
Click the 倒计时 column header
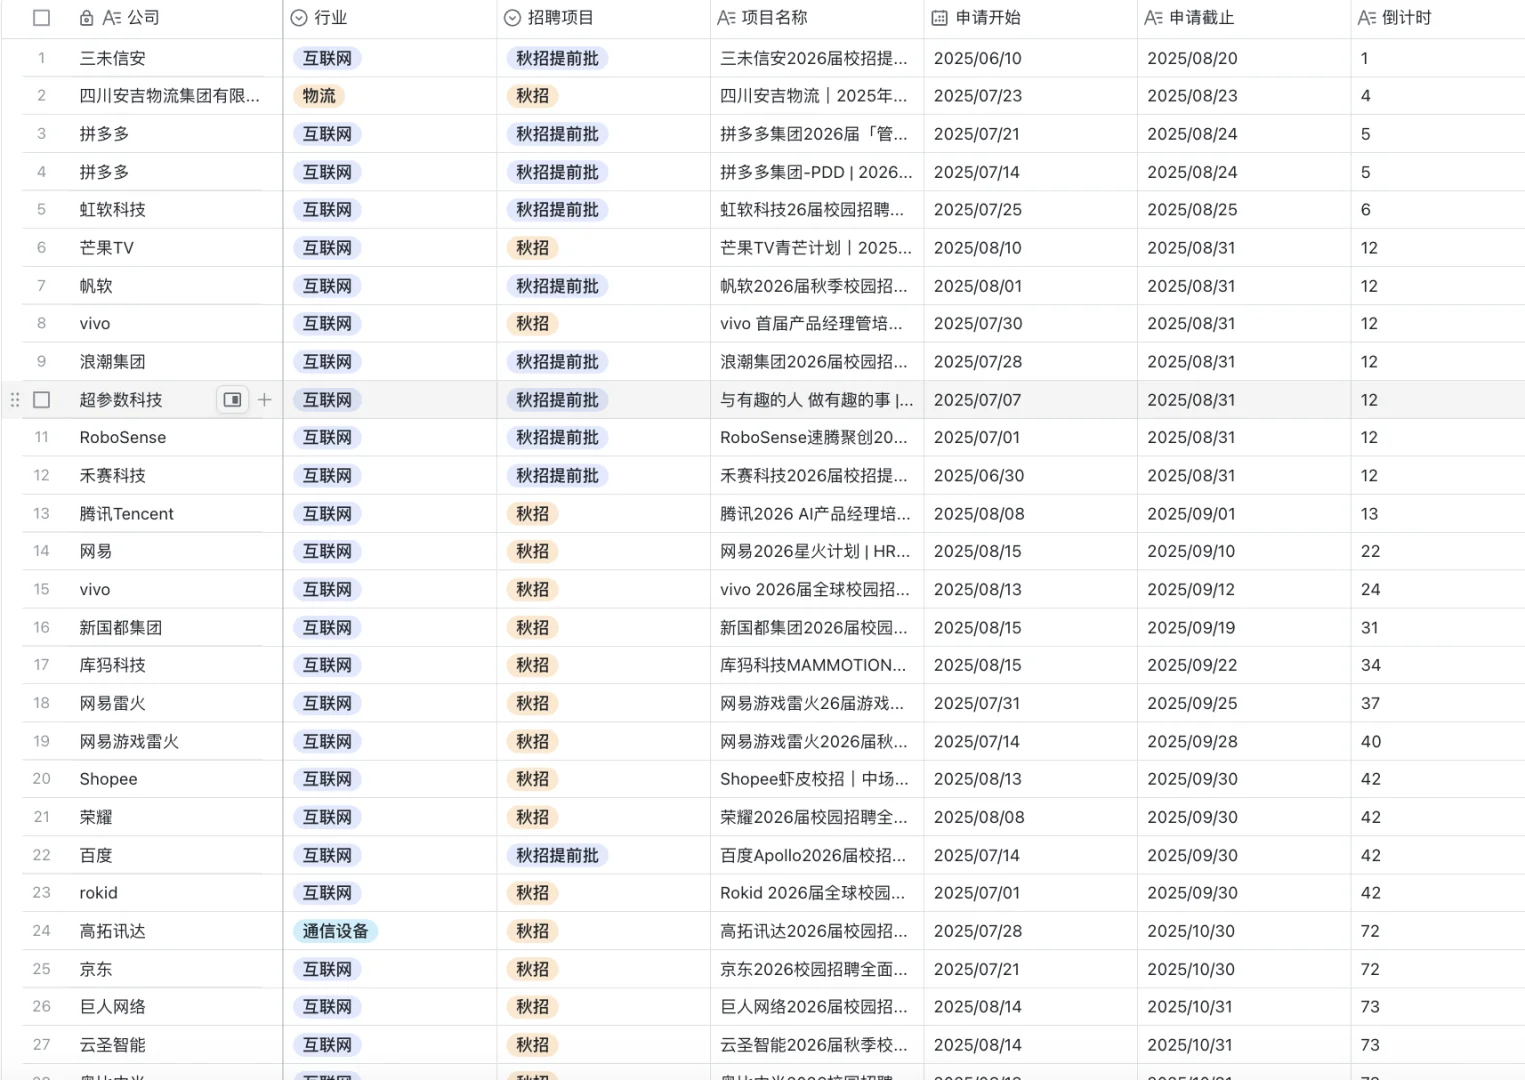click(x=1438, y=18)
